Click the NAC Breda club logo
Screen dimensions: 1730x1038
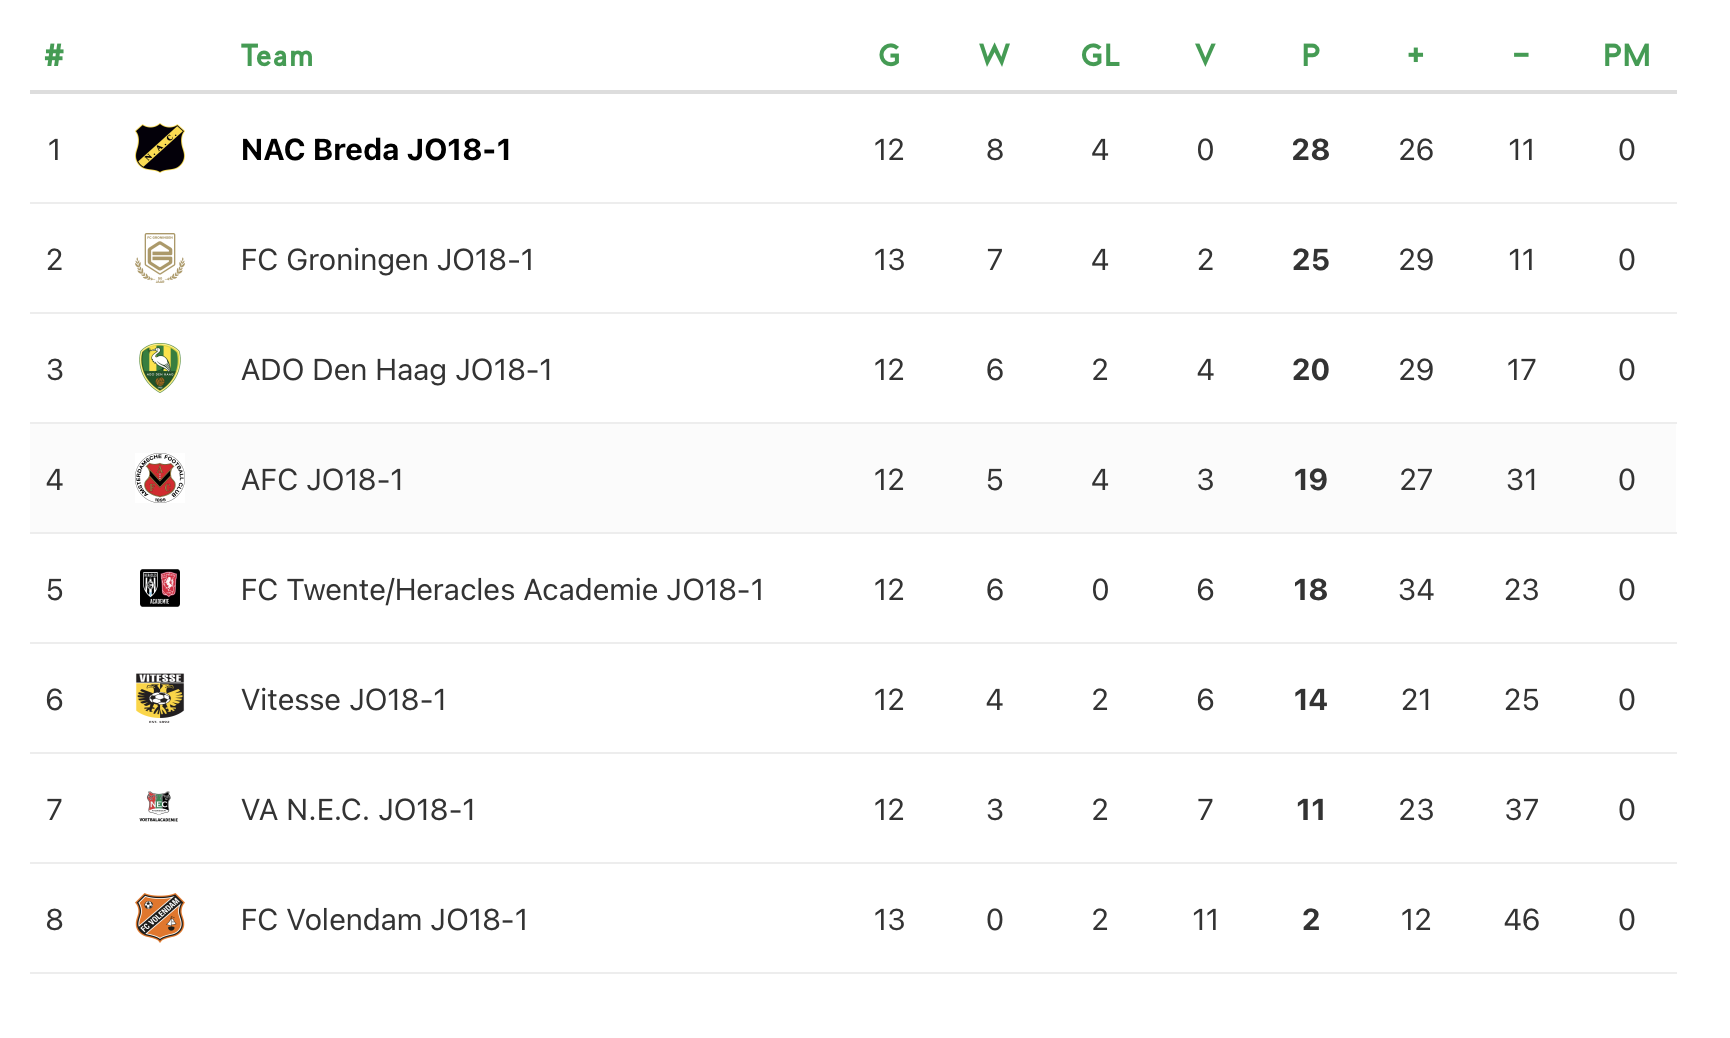160,149
